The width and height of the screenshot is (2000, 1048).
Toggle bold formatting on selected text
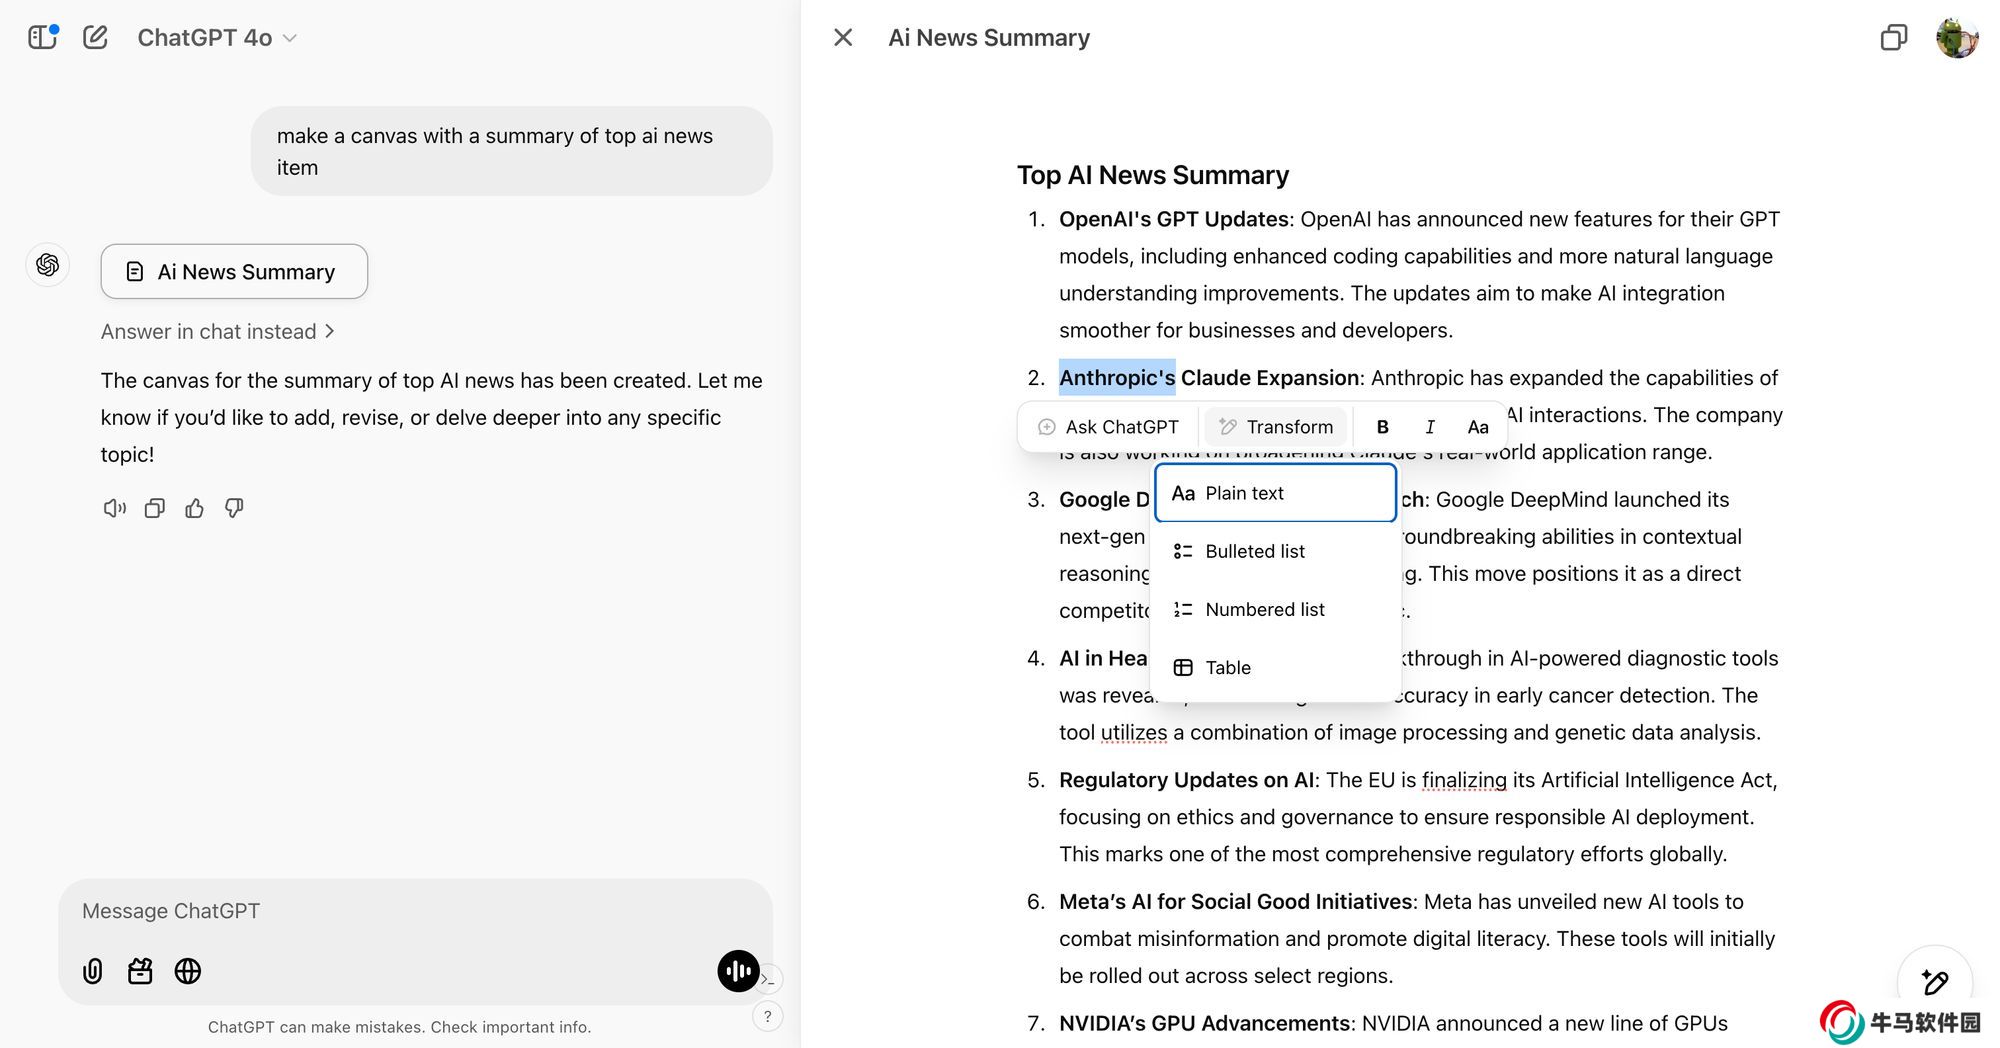(x=1382, y=427)
